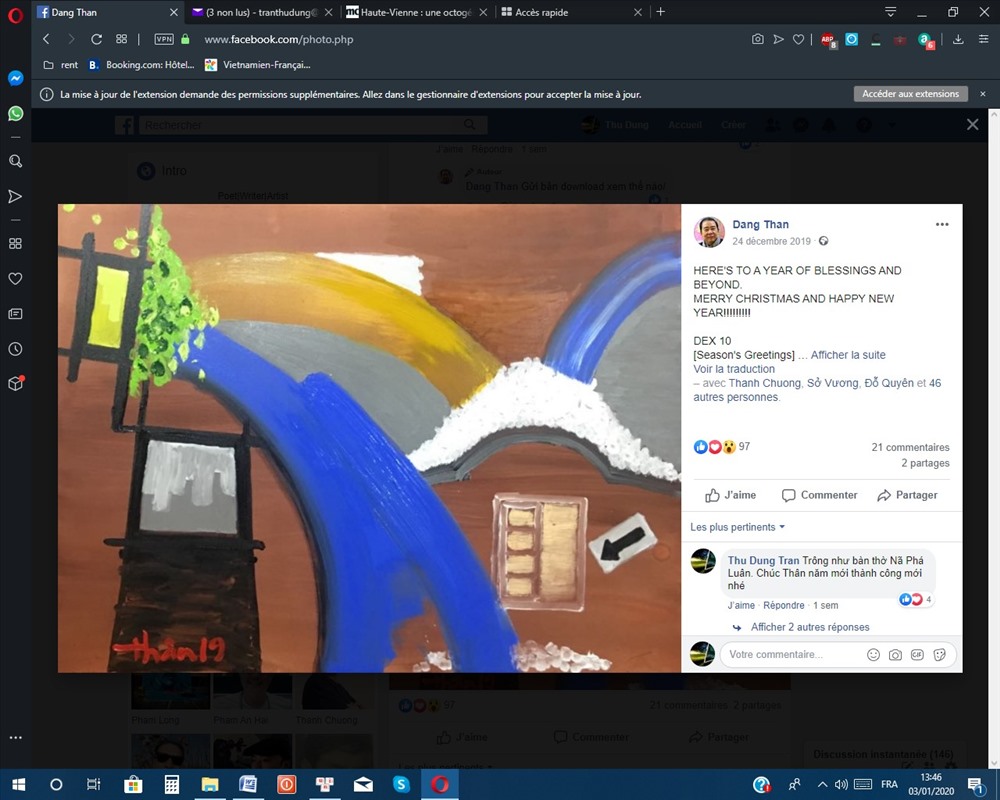Expand post with Afficher la suite
Screen dimensions: 1000x800
848,355
